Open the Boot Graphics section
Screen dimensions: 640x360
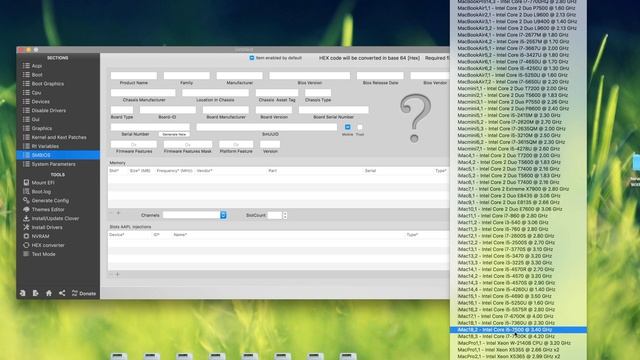[x=47, y=84]
